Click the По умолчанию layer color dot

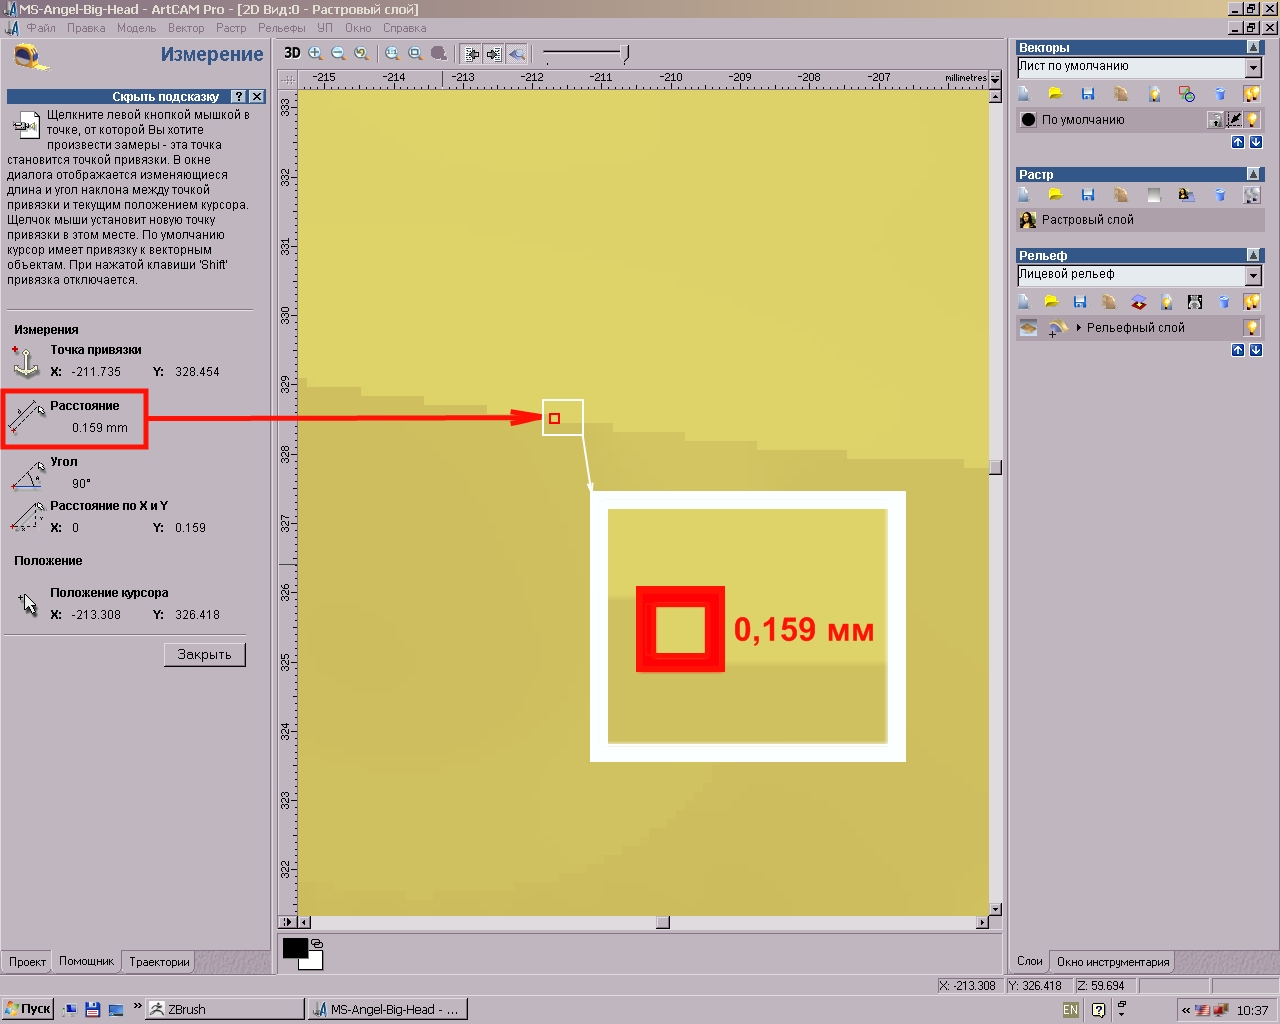(x=1028, y=120)
